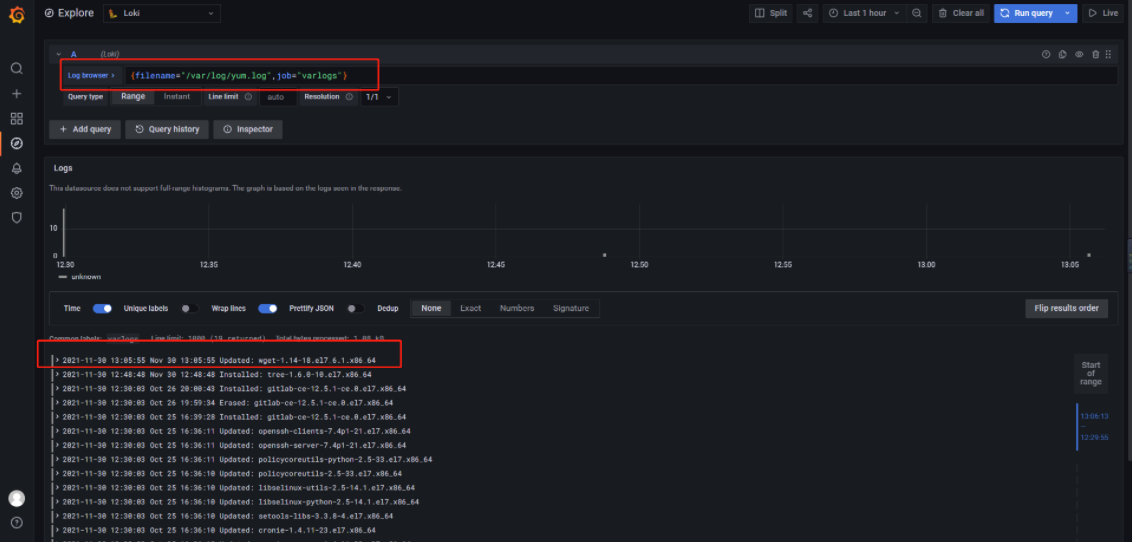Click the log timeline range 13:06:13 marker
The width and height of the screenshot is (1132, 542).
pyautogui.click(x=1094, y=416)
